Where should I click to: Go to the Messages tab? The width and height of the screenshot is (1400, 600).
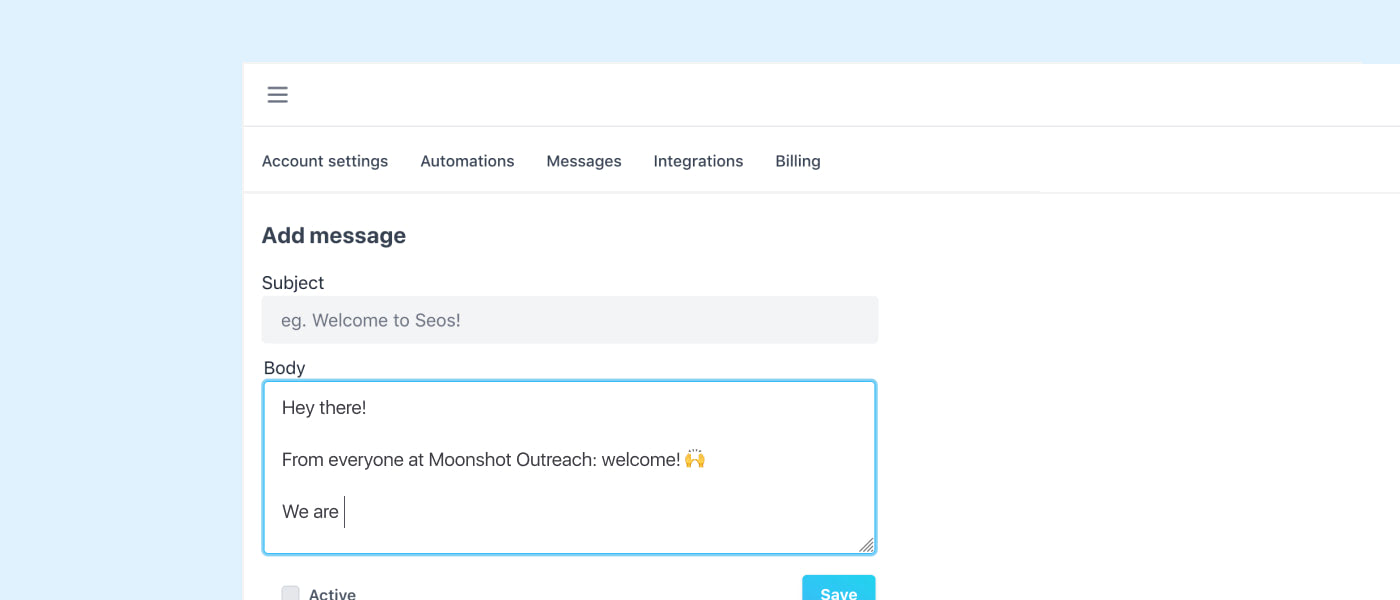click(584, 161)
